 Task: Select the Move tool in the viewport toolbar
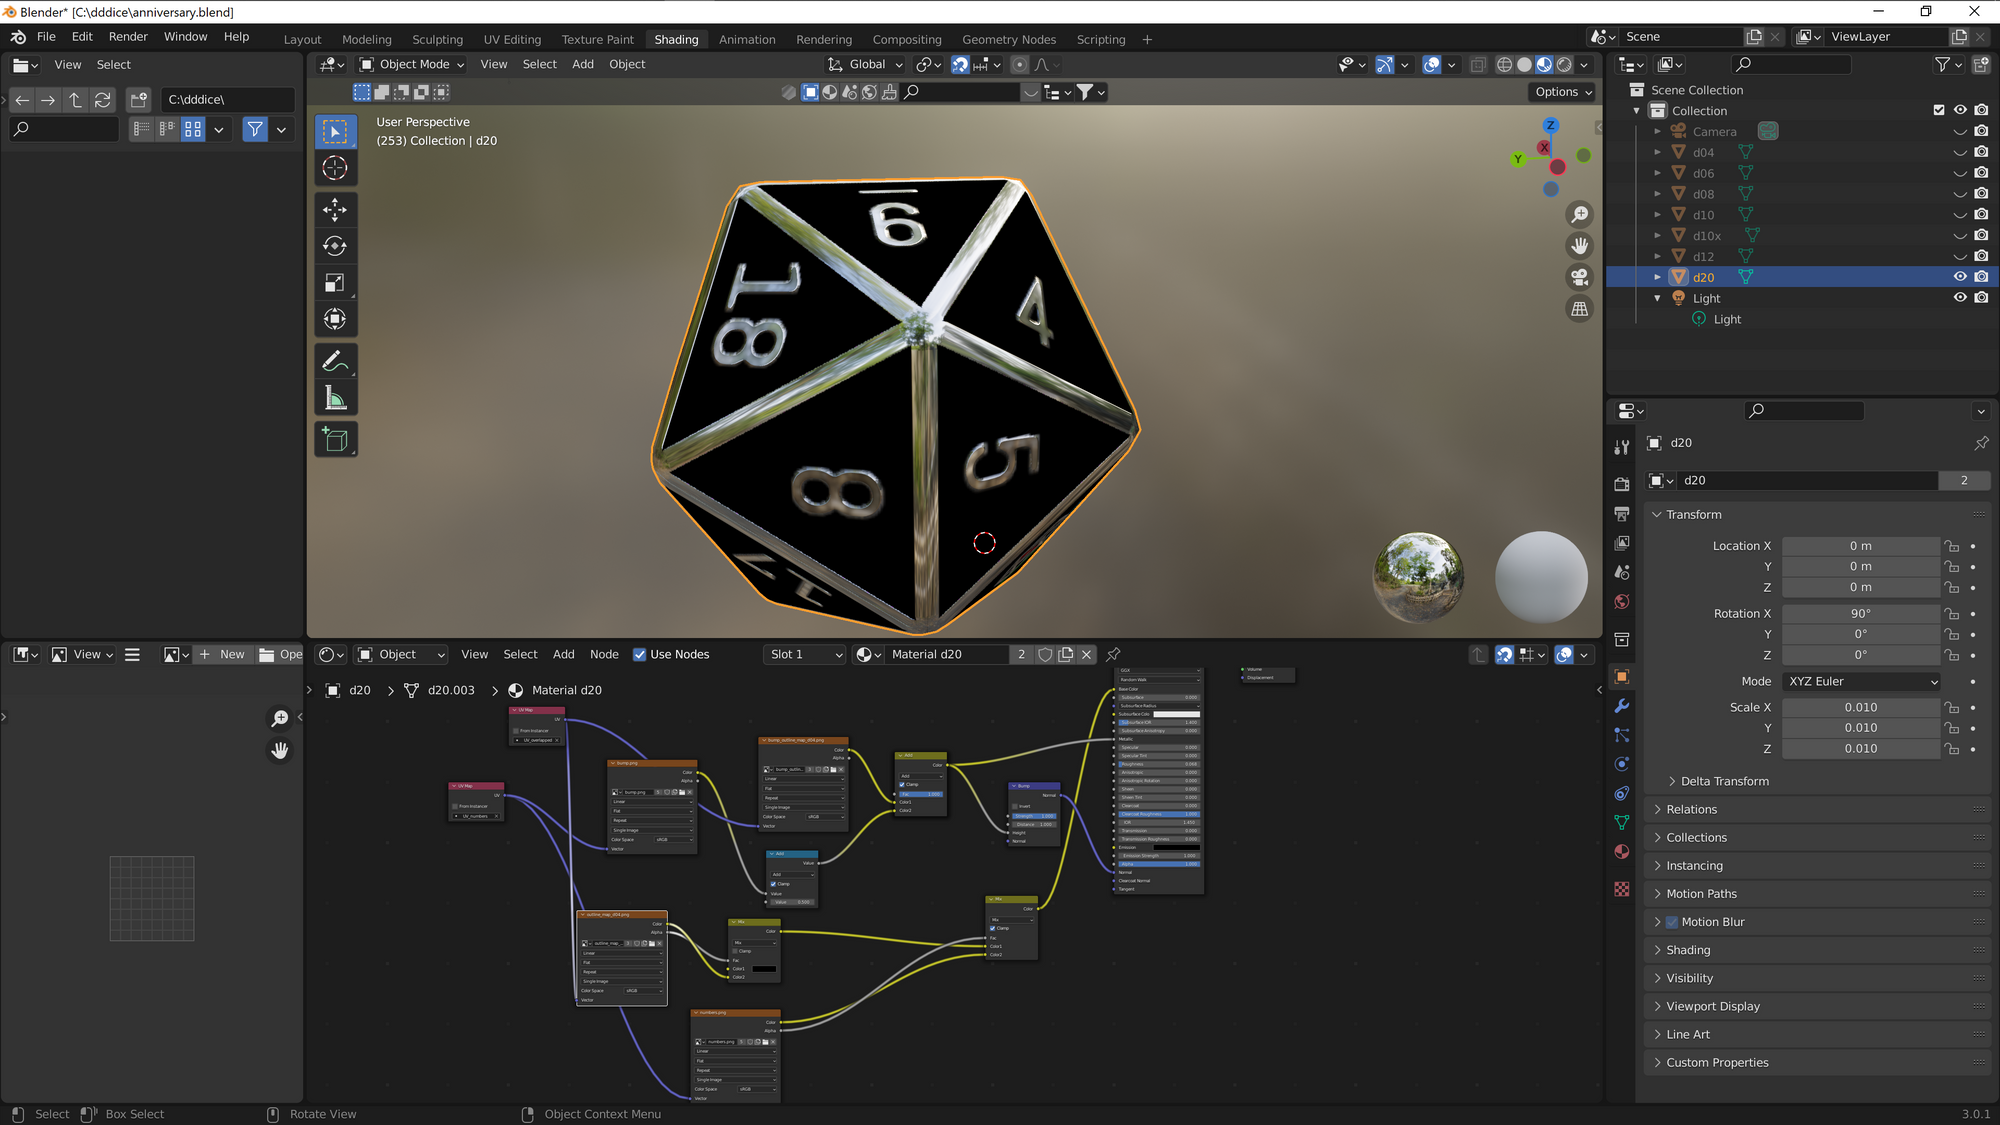[x=335, y=209]
